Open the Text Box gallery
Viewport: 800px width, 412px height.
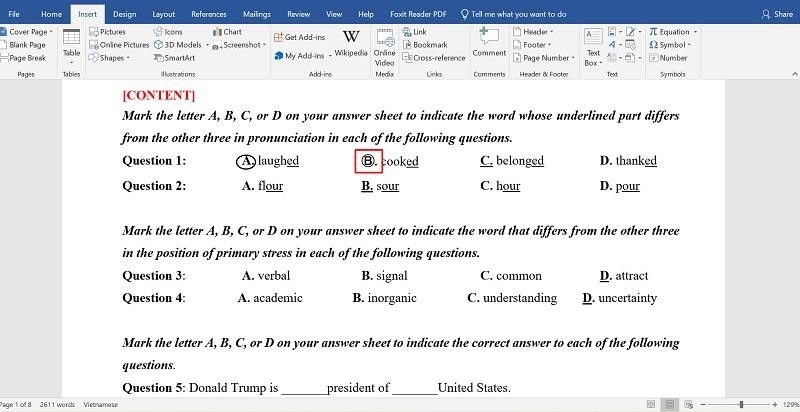coord(593,47)
